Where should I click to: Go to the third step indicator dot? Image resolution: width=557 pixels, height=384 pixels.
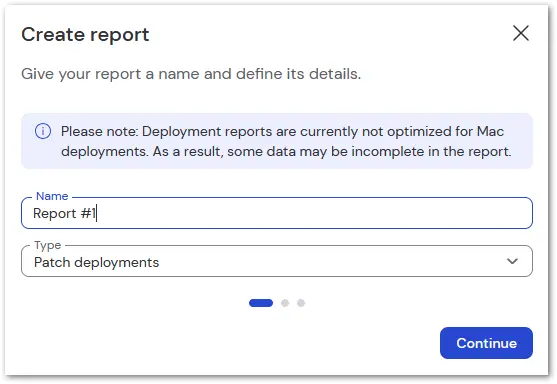(x=301, y=303)
